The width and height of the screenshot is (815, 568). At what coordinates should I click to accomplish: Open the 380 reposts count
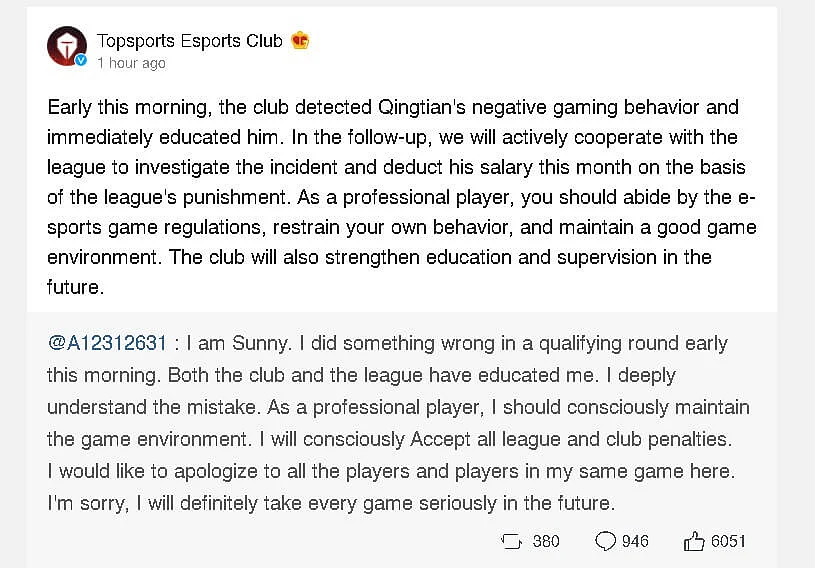pos(546,541)
